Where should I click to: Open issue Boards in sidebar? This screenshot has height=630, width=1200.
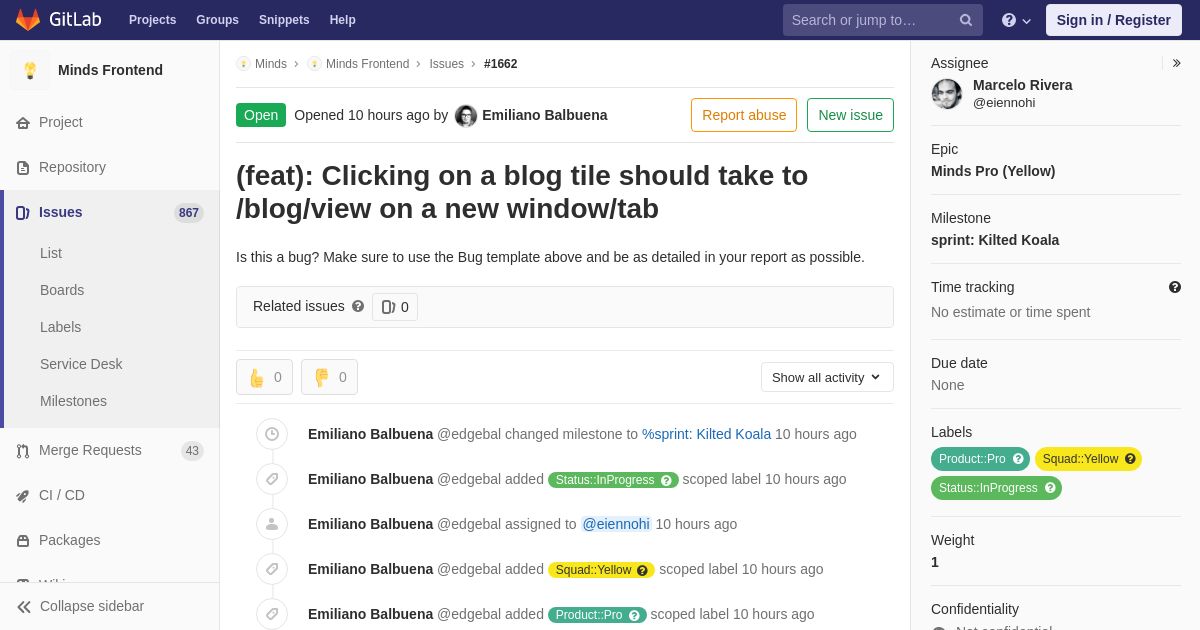pyautogui.click(x=62, y=290)
